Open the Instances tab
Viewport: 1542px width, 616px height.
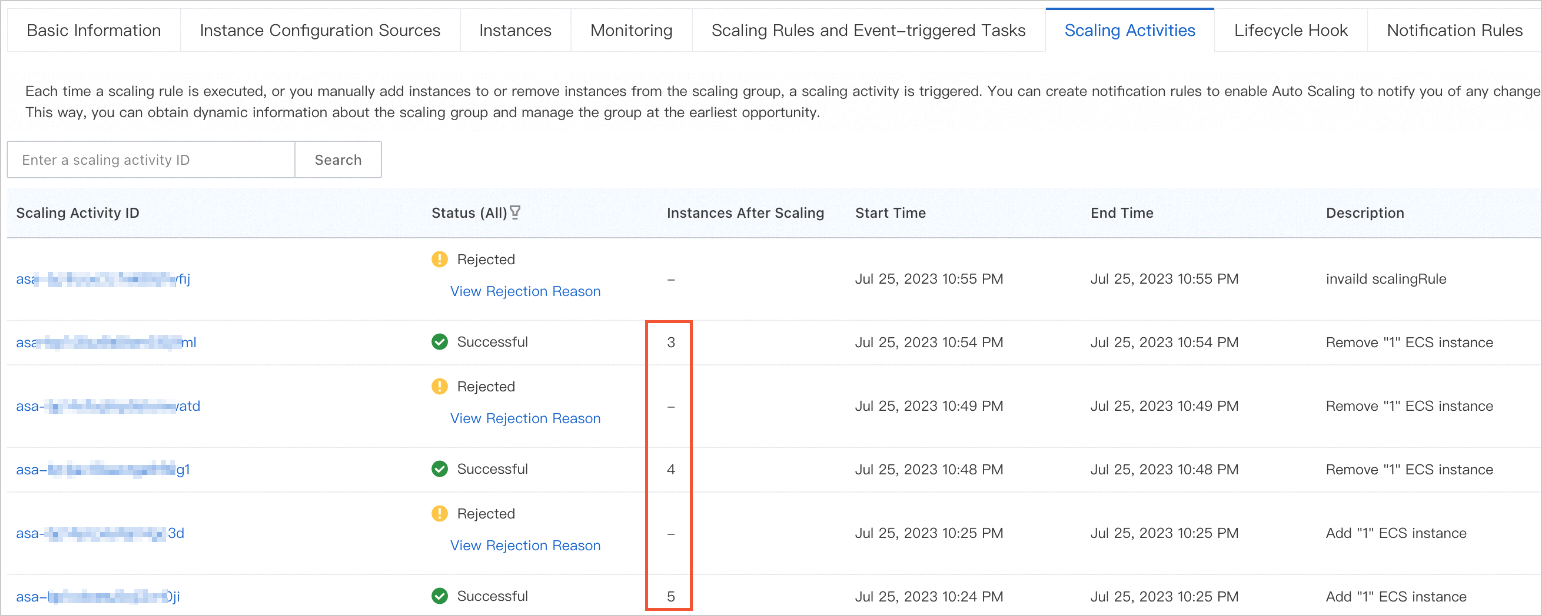[x=515, y=30]
